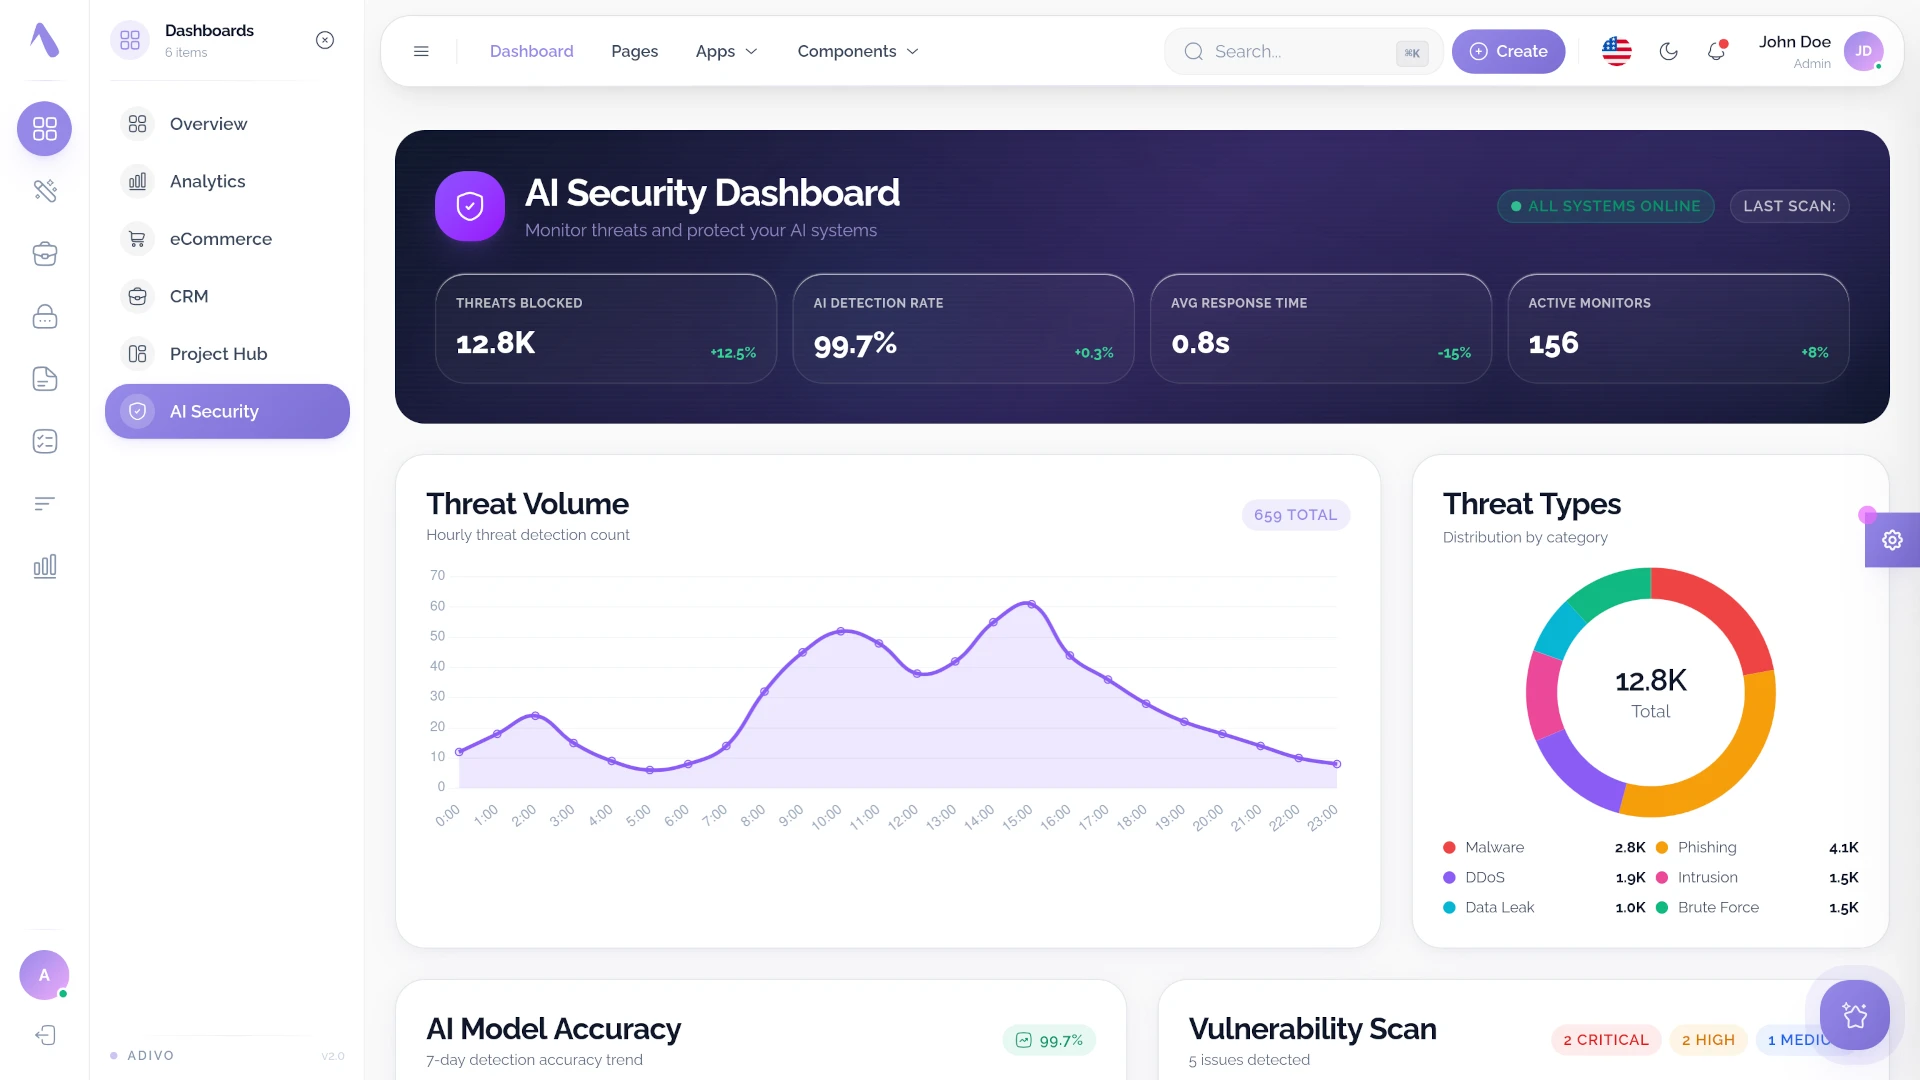The image size is (1920, 1080).
Task: Open the briefcase icon in sidebar rail
Action: point(44,253)
